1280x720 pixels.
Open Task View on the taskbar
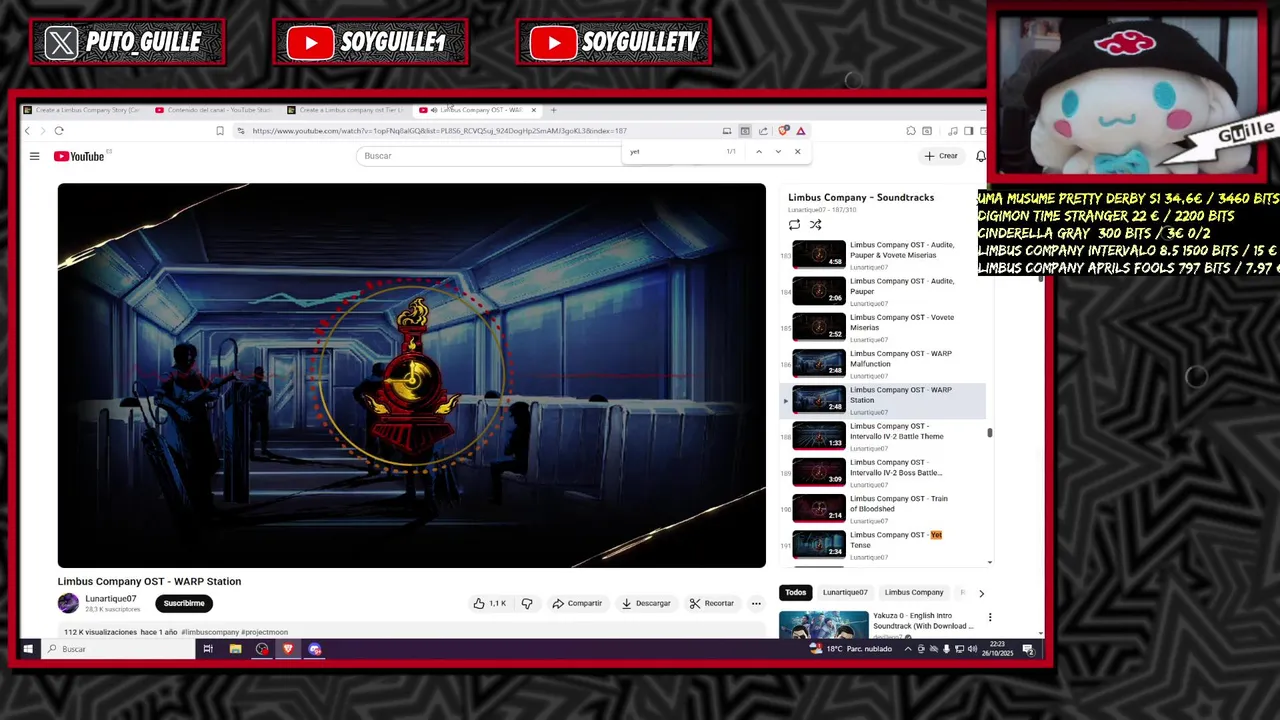point(208,649)
